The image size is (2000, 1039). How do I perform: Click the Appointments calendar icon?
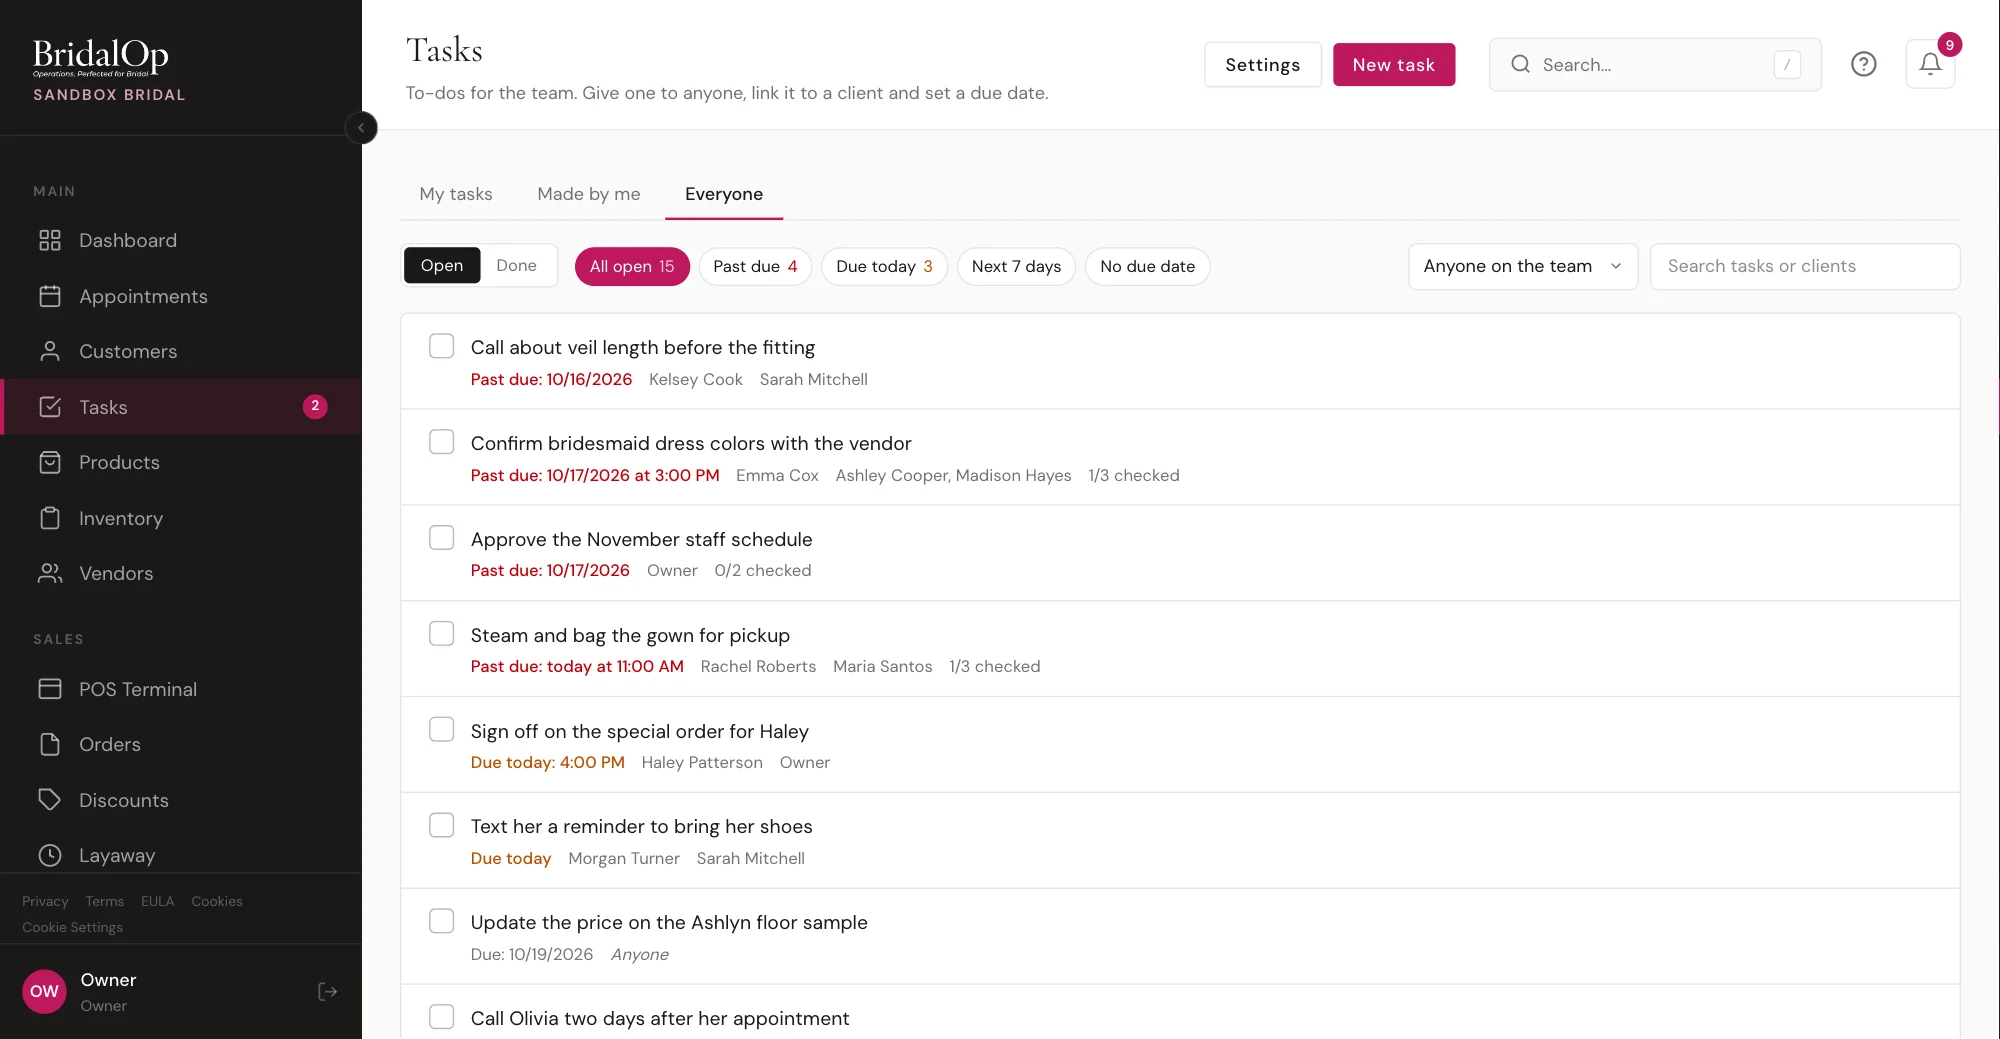(x=50, y=296)
